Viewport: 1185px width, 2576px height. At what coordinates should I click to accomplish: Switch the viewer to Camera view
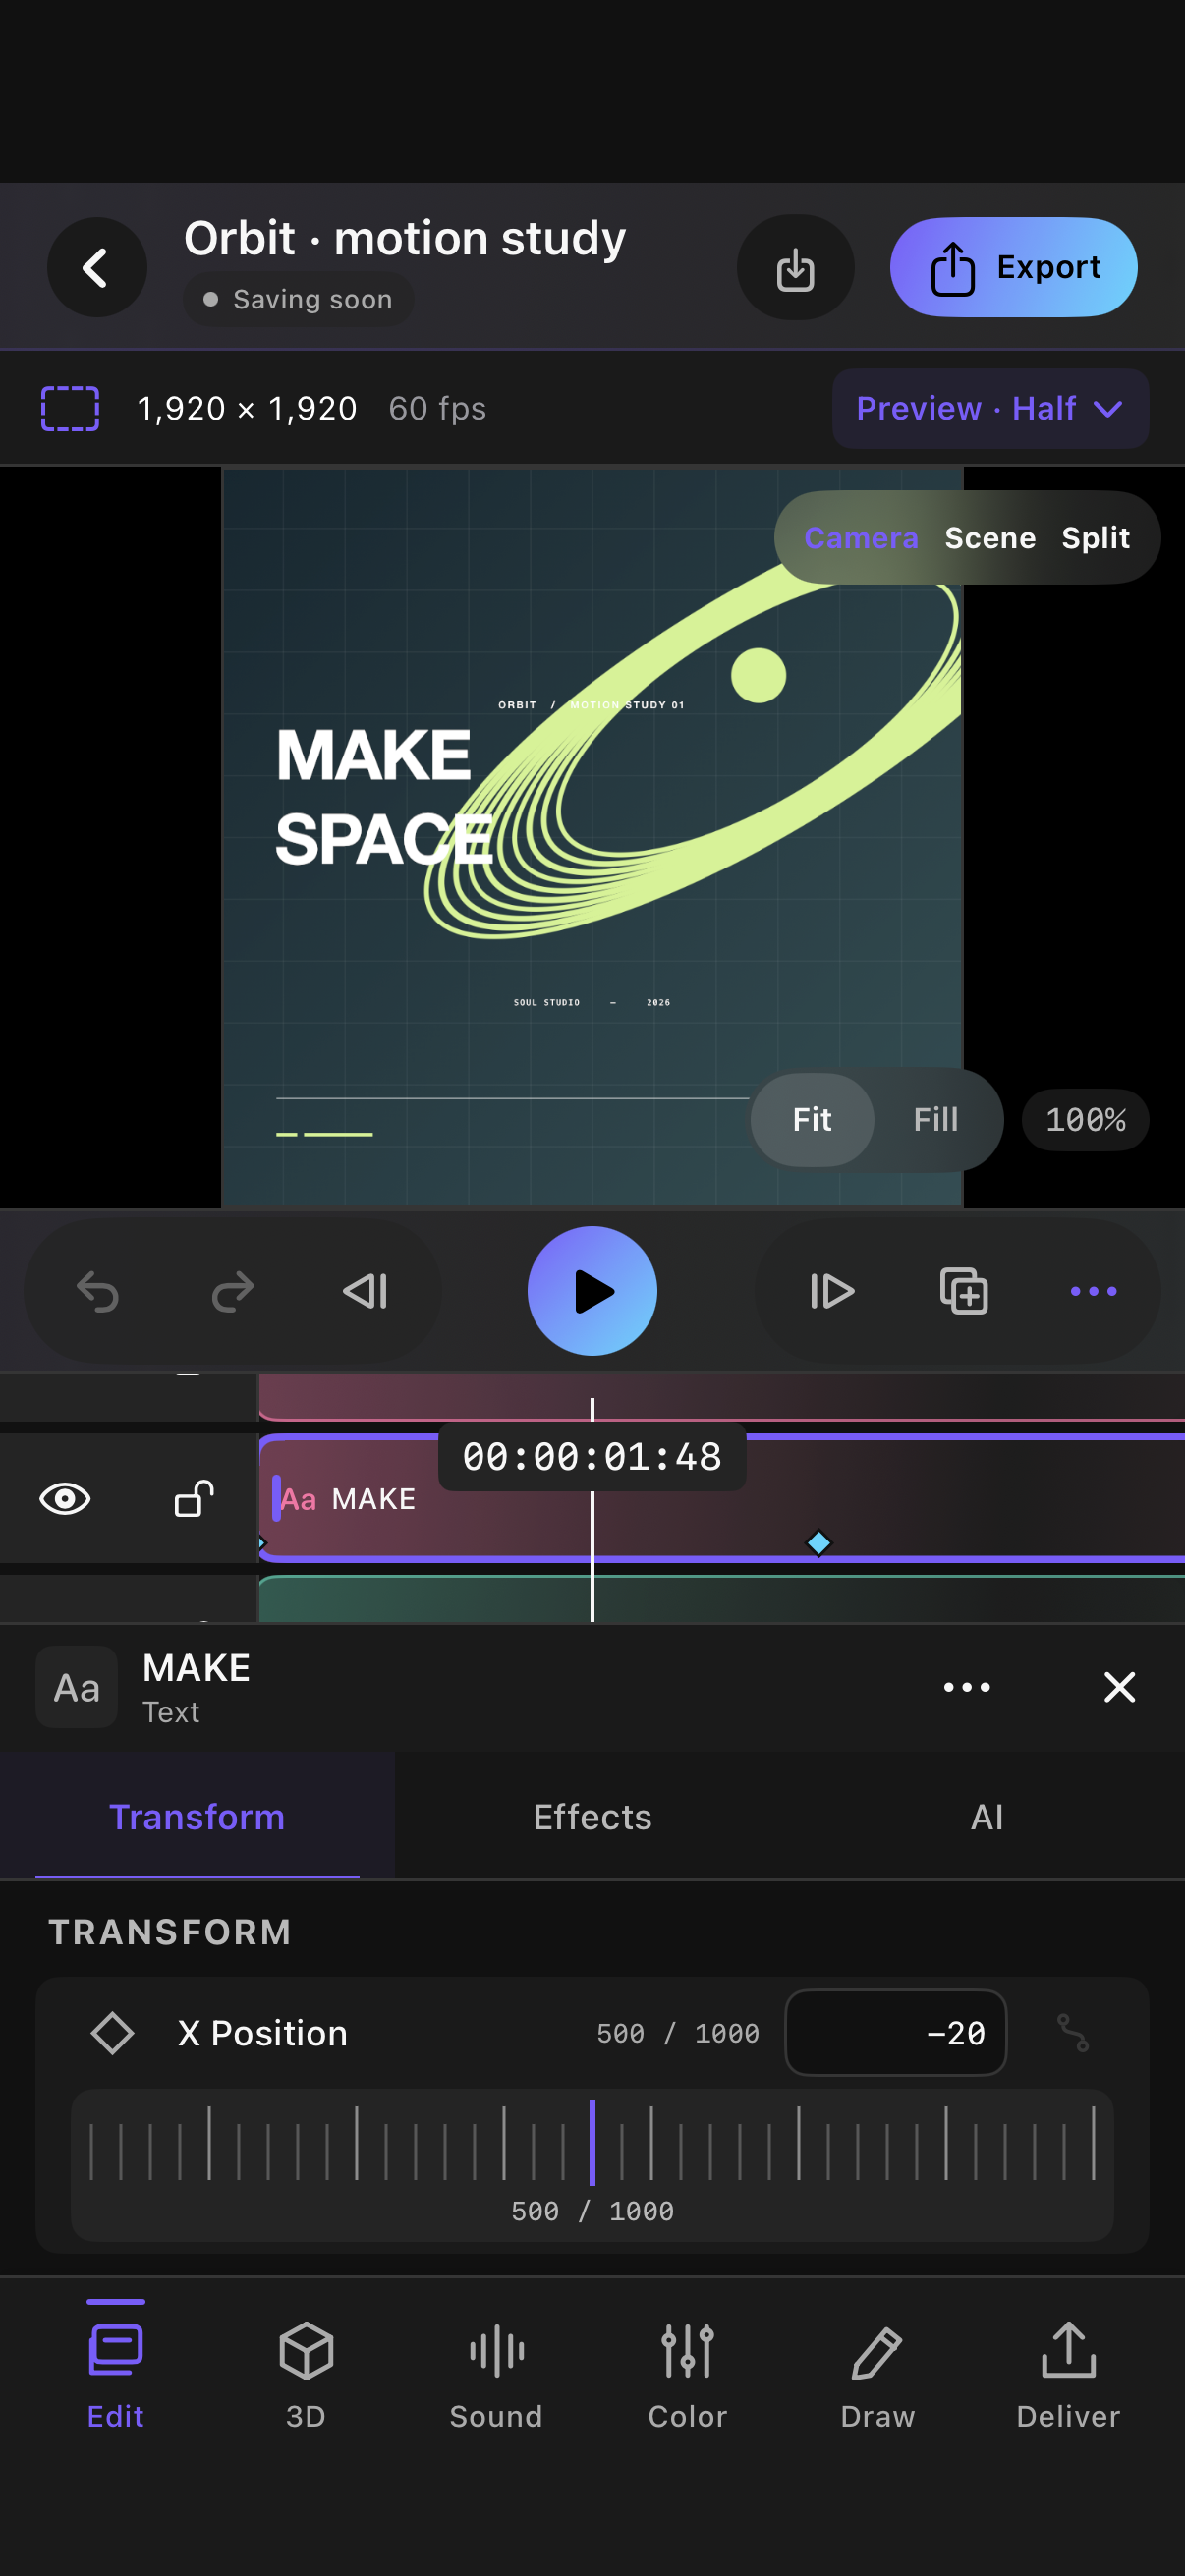[861, 538]
